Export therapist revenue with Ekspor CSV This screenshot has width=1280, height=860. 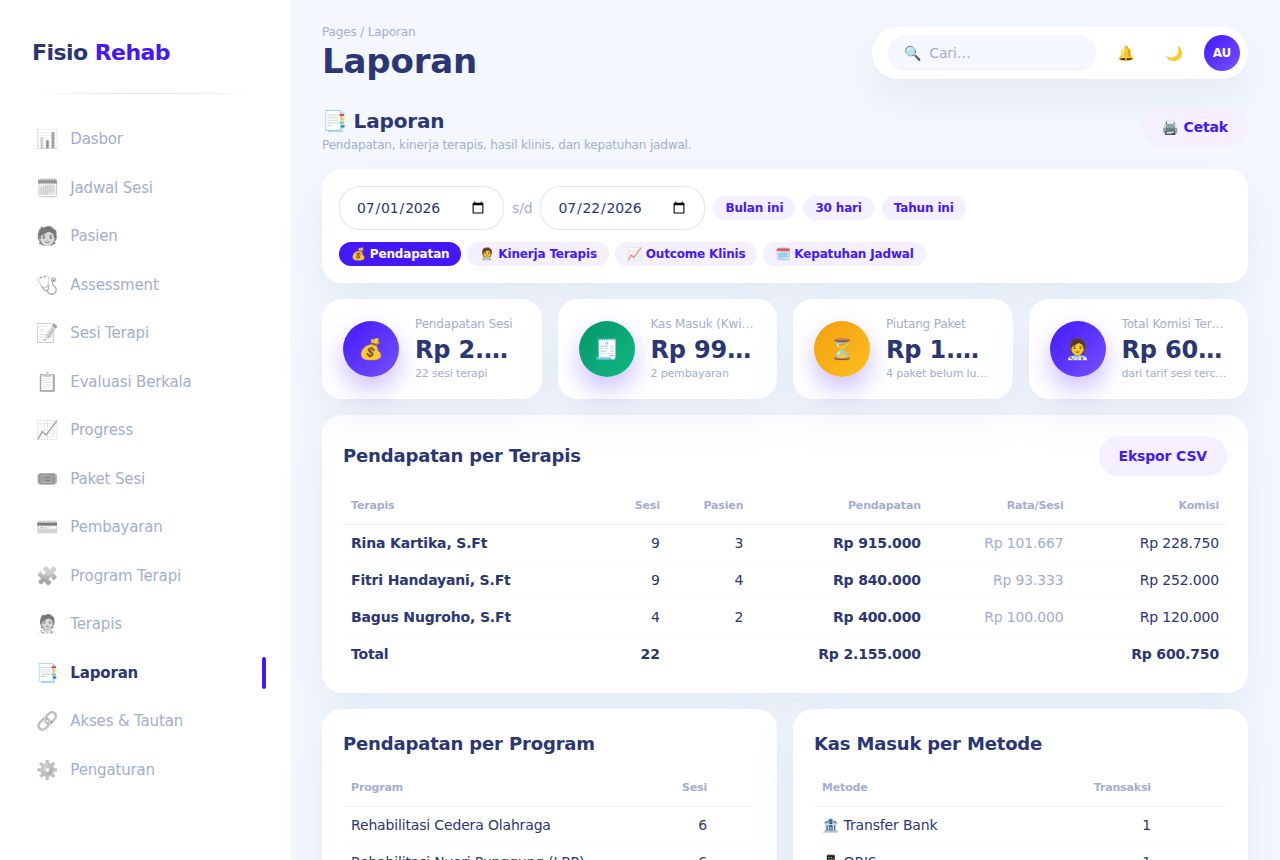[x=1163, y=456]
